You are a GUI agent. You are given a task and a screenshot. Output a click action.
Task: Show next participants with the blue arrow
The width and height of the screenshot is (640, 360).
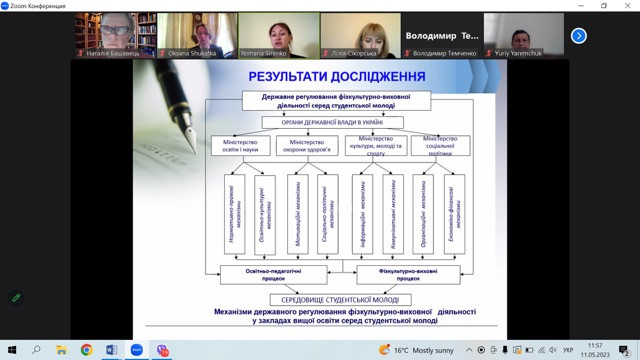[x=578, y=36]
